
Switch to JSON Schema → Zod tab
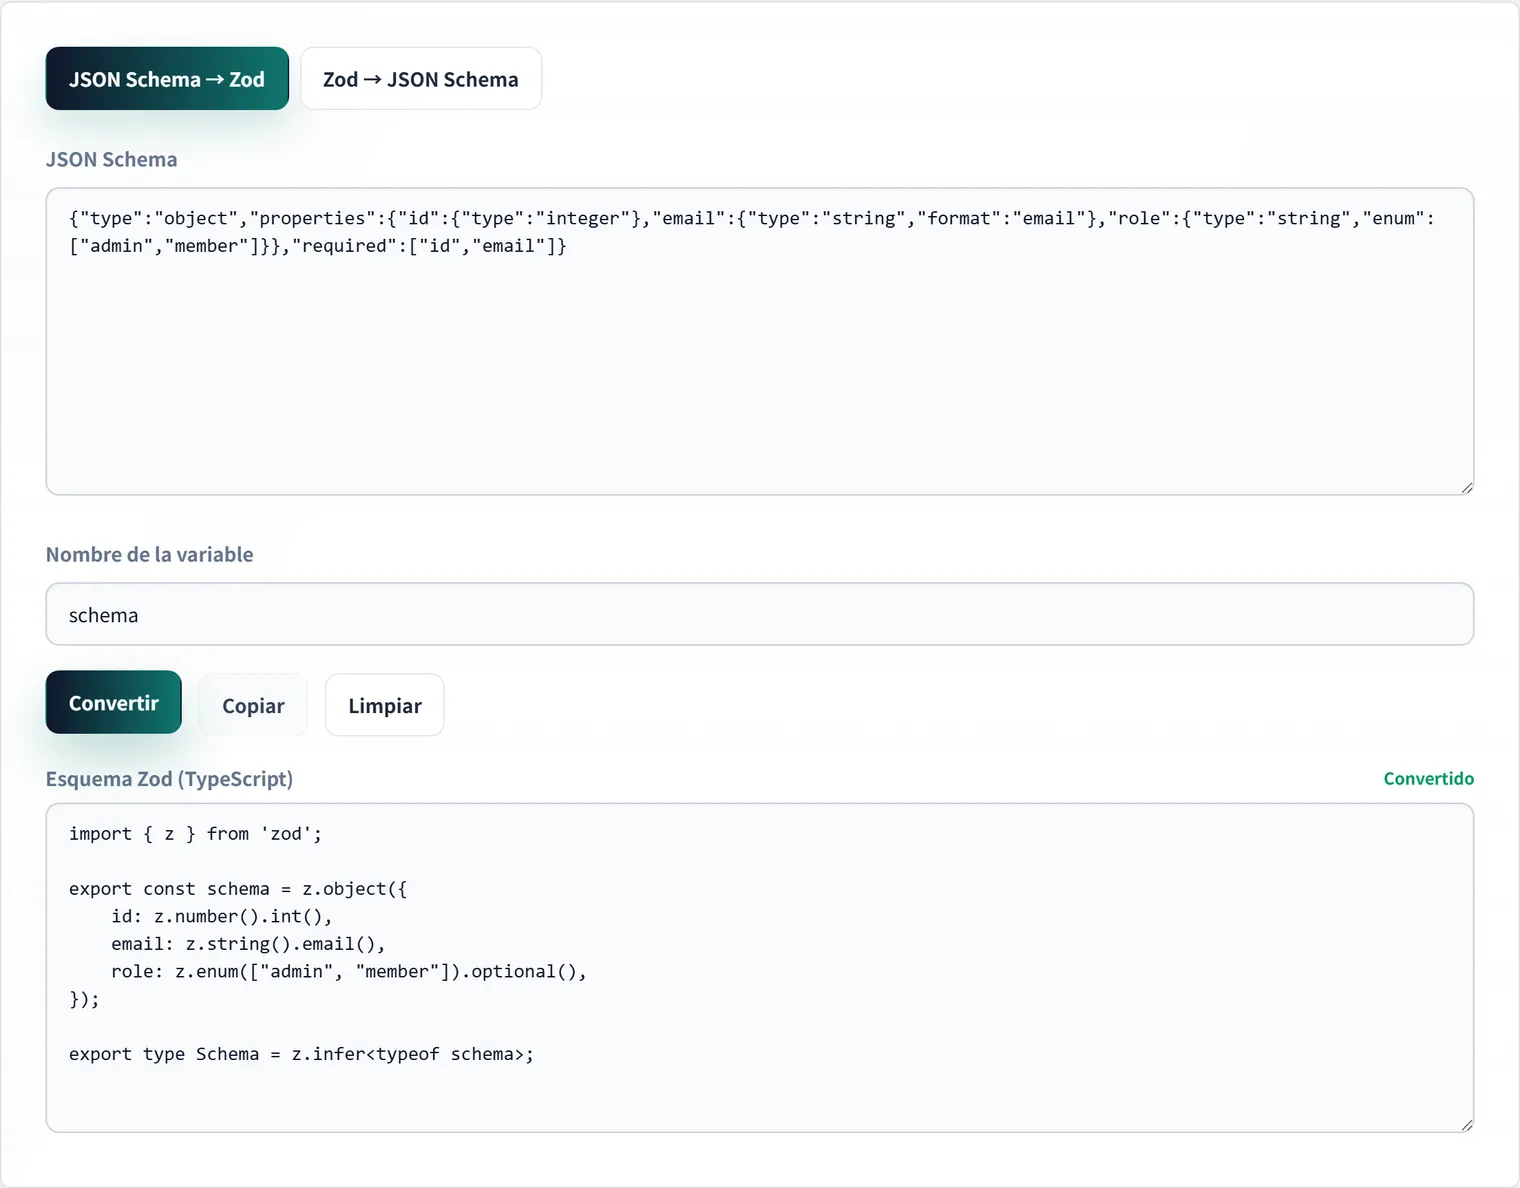tap(167, 79)
